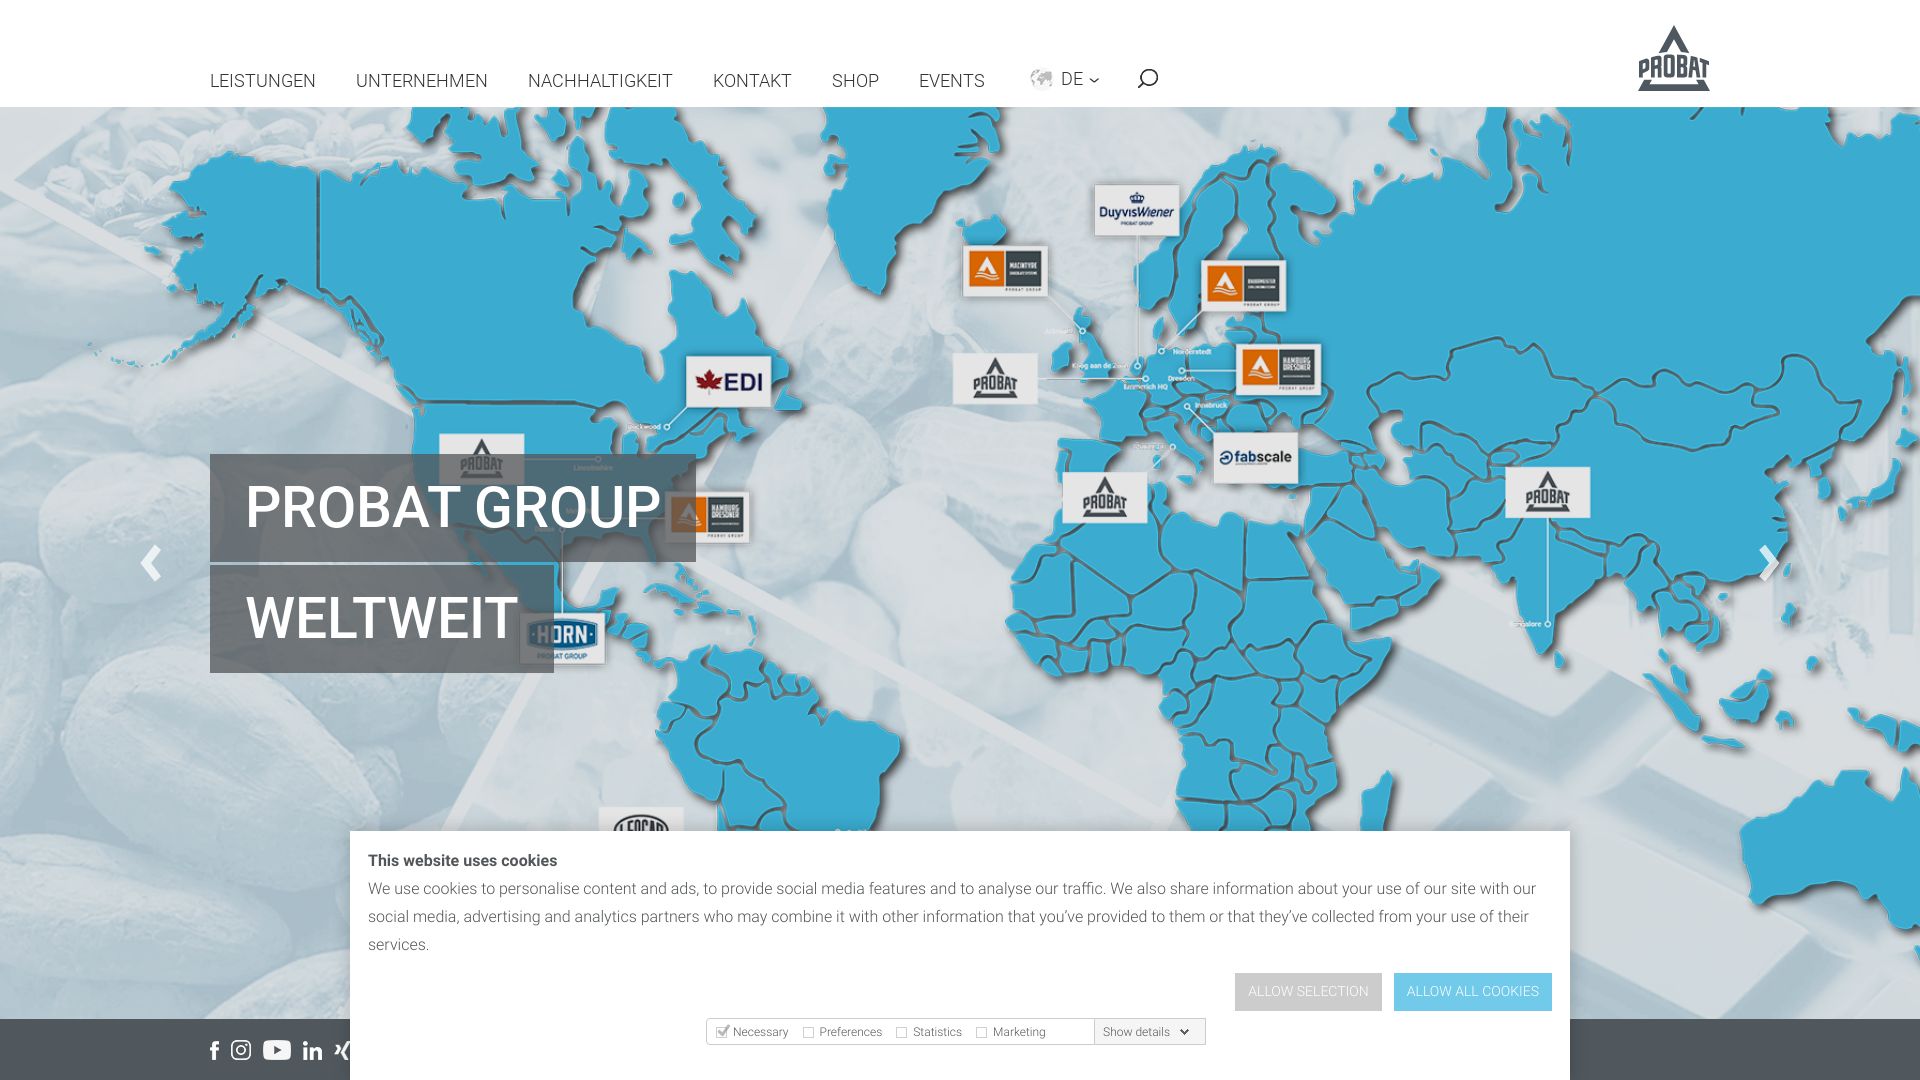This screenshot has height=1080, width=1920.
Task: Open the LinkedIn profile icon
Action: coord(312,1050)
